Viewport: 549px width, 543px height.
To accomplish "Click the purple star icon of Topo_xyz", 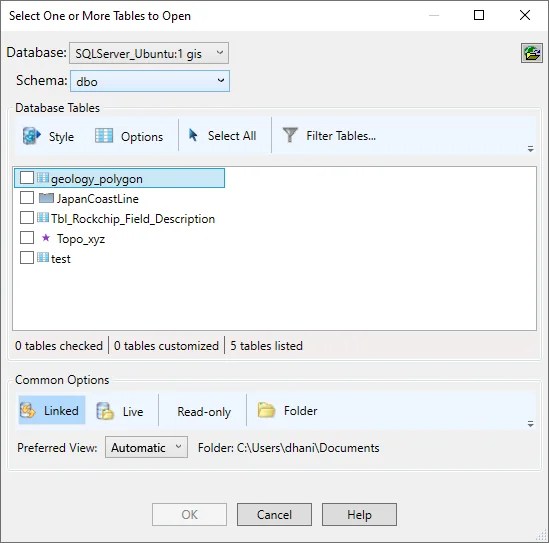I will click(46, 238).
